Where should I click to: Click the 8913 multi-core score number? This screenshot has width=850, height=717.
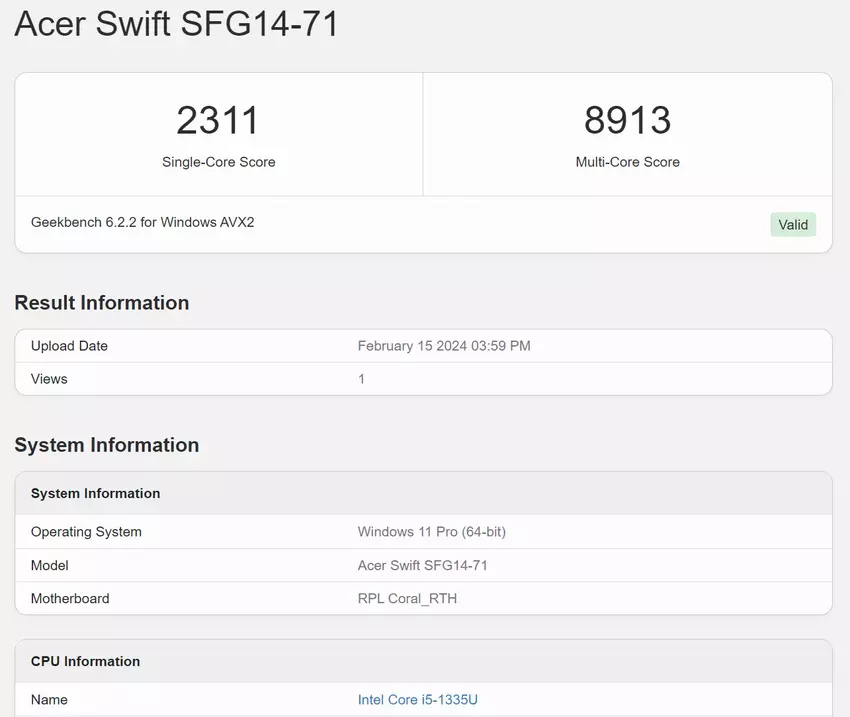627,121
